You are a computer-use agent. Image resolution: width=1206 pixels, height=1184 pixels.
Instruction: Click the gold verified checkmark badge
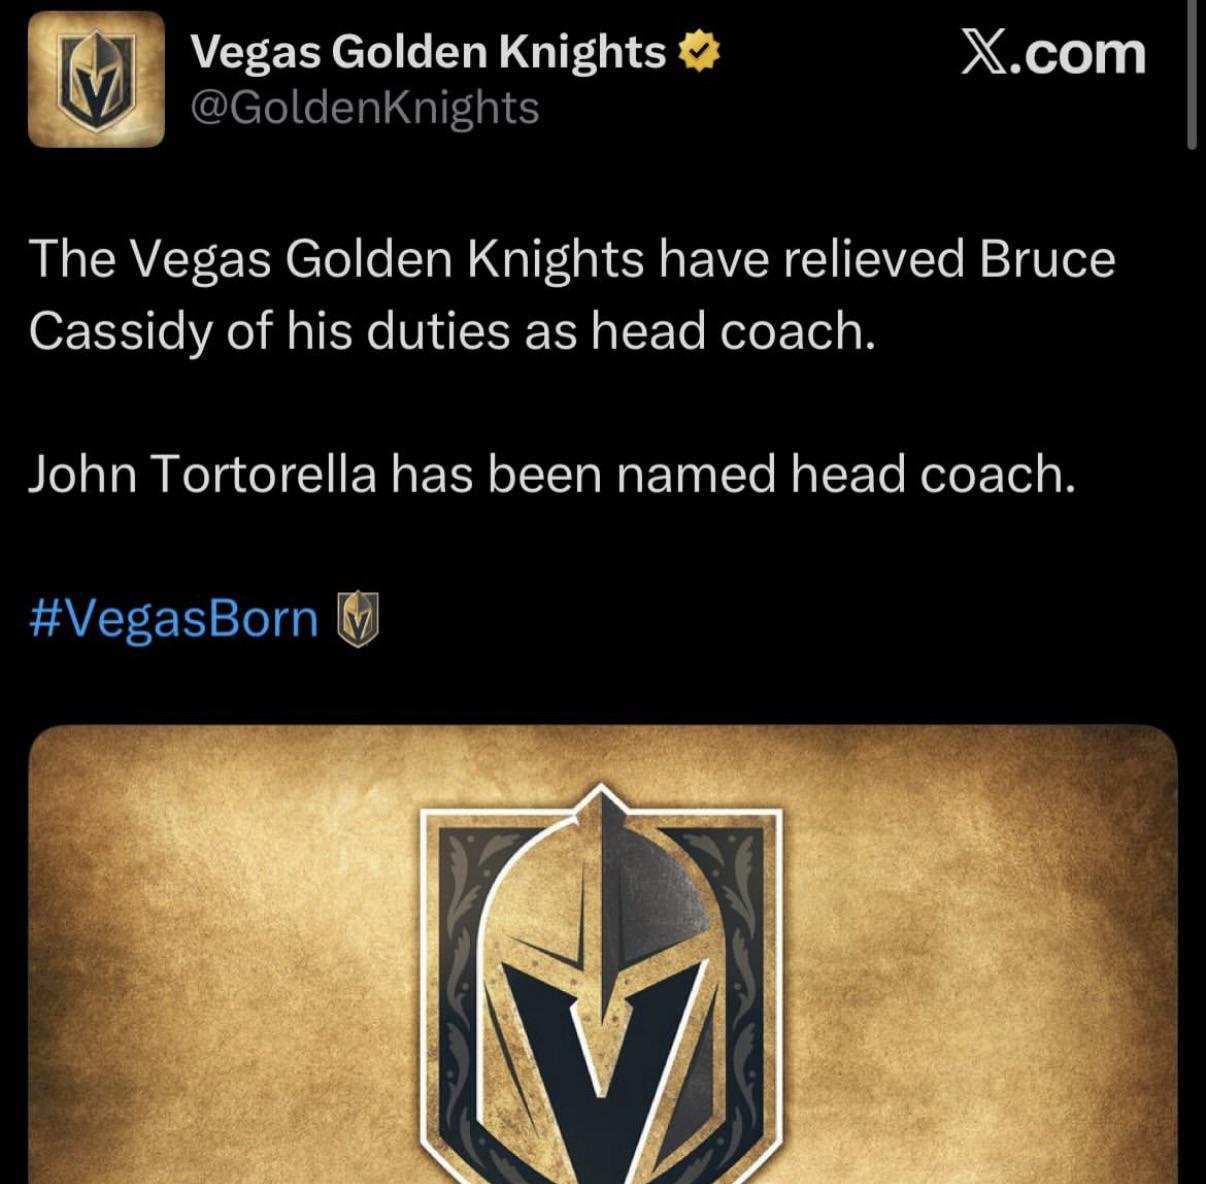(x=699, y=53)
